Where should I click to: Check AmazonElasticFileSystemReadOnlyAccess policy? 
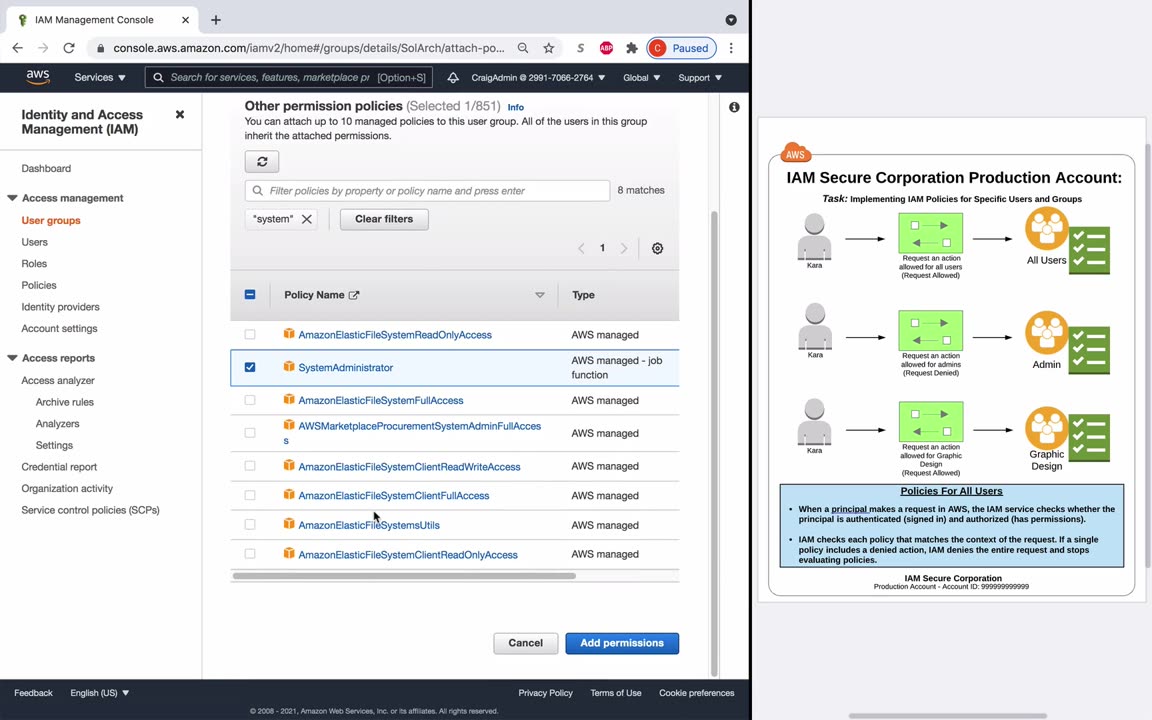coord(250,334)
